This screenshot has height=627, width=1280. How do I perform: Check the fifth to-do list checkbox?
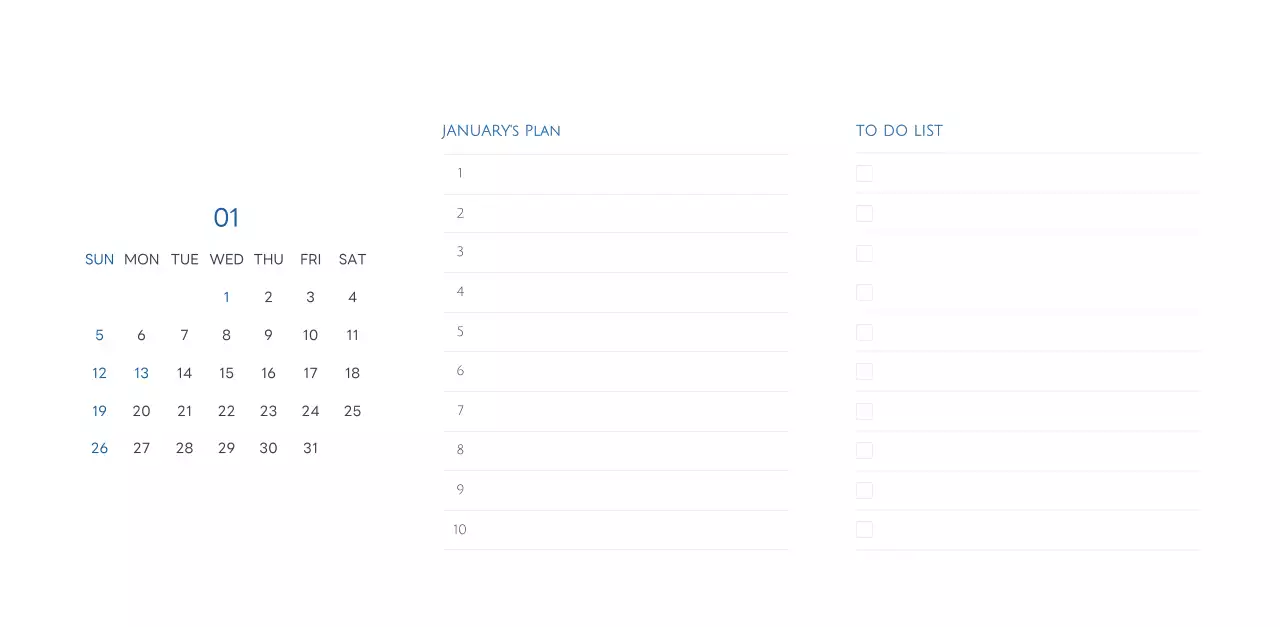point(864,332)
